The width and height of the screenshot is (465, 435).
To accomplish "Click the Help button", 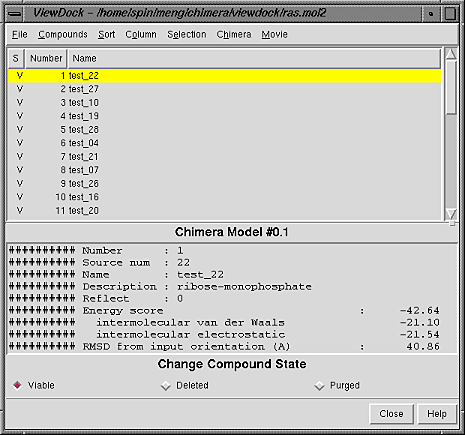I will (x=437, y=414).
